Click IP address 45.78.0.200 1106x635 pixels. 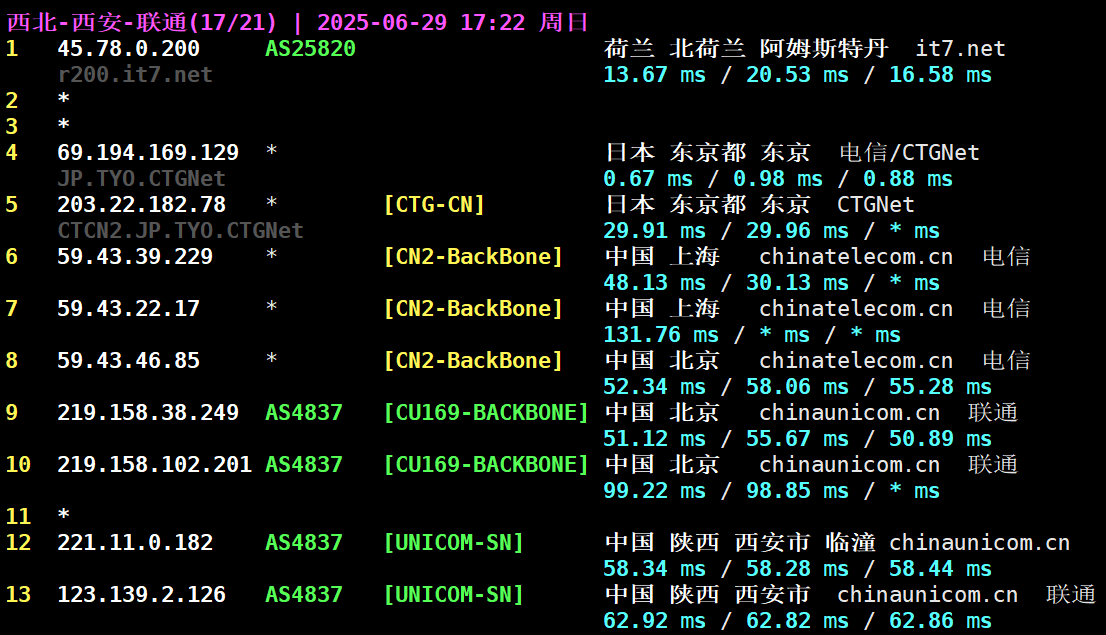coord(128,49)
